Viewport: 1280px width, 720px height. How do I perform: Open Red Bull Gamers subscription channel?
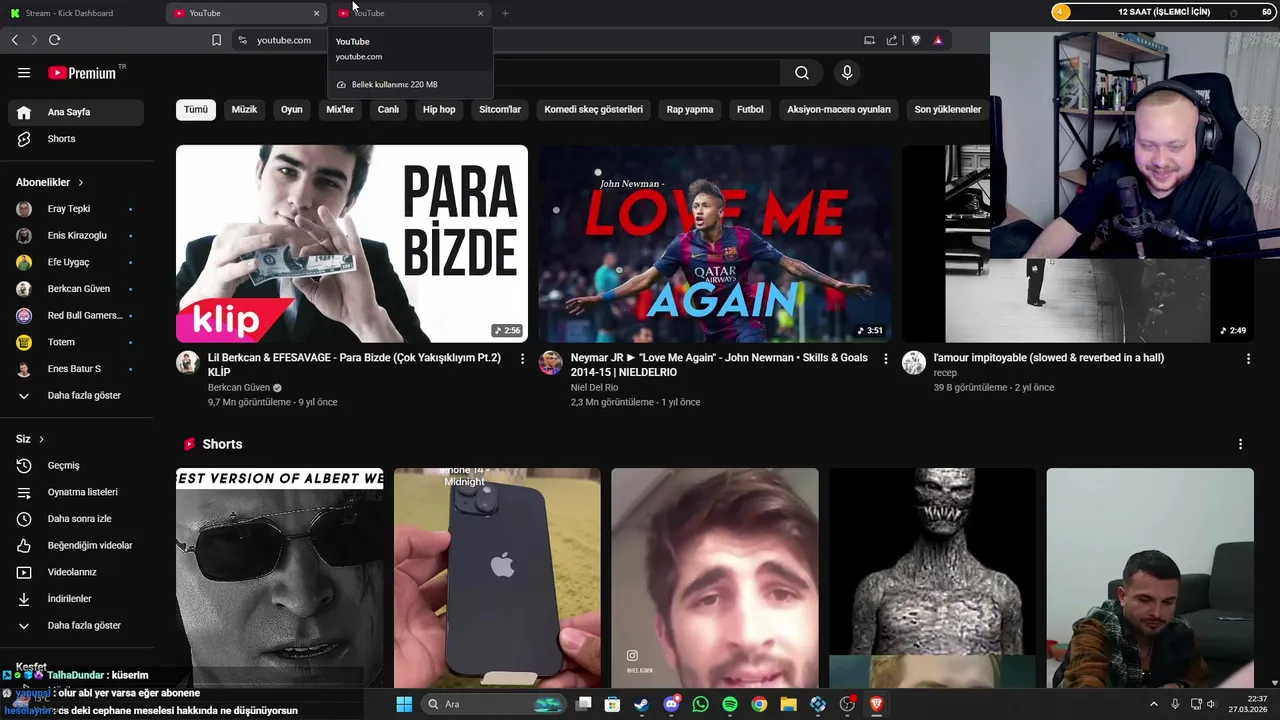pos(76,316)
